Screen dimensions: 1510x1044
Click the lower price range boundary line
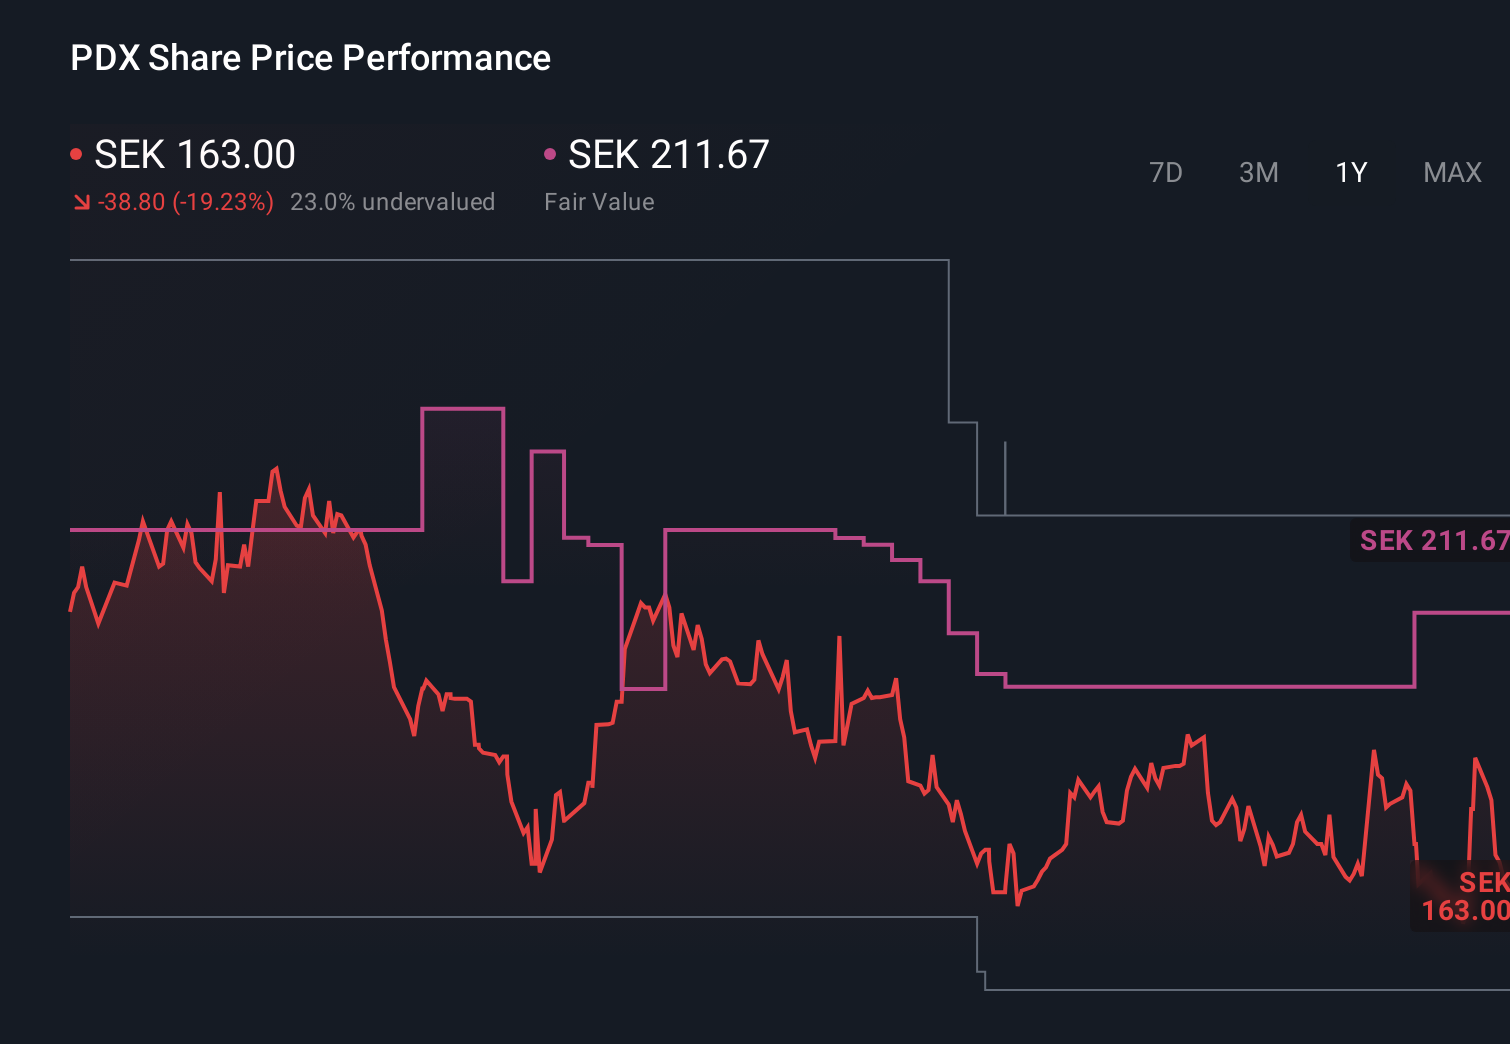point(500,913)
